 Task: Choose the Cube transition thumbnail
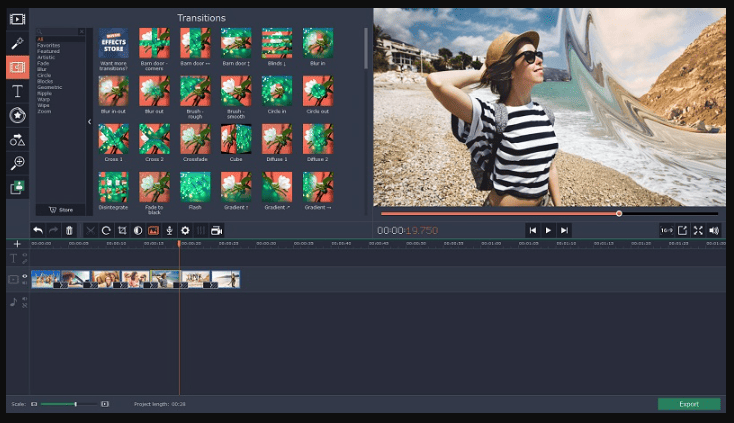pyautogui.click(x=236, y=139)
